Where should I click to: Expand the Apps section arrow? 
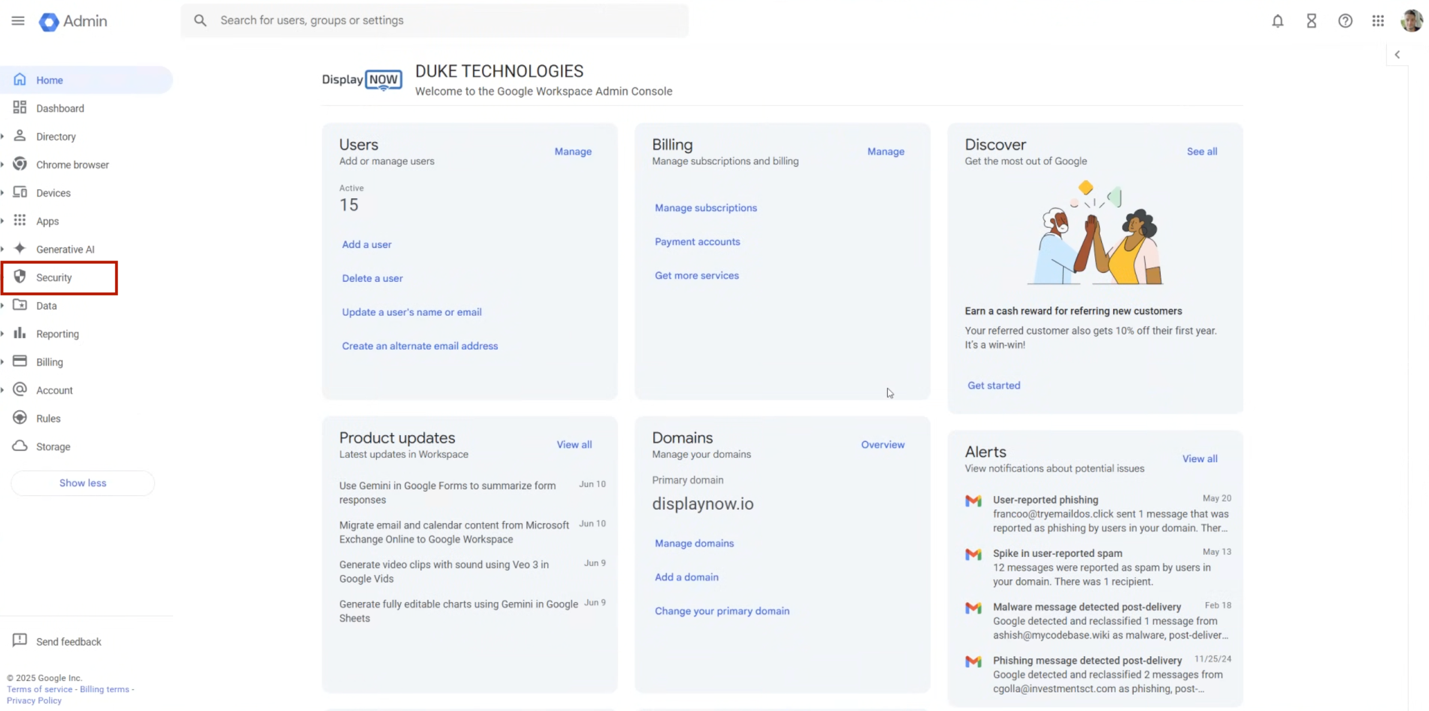coord(3,221)
